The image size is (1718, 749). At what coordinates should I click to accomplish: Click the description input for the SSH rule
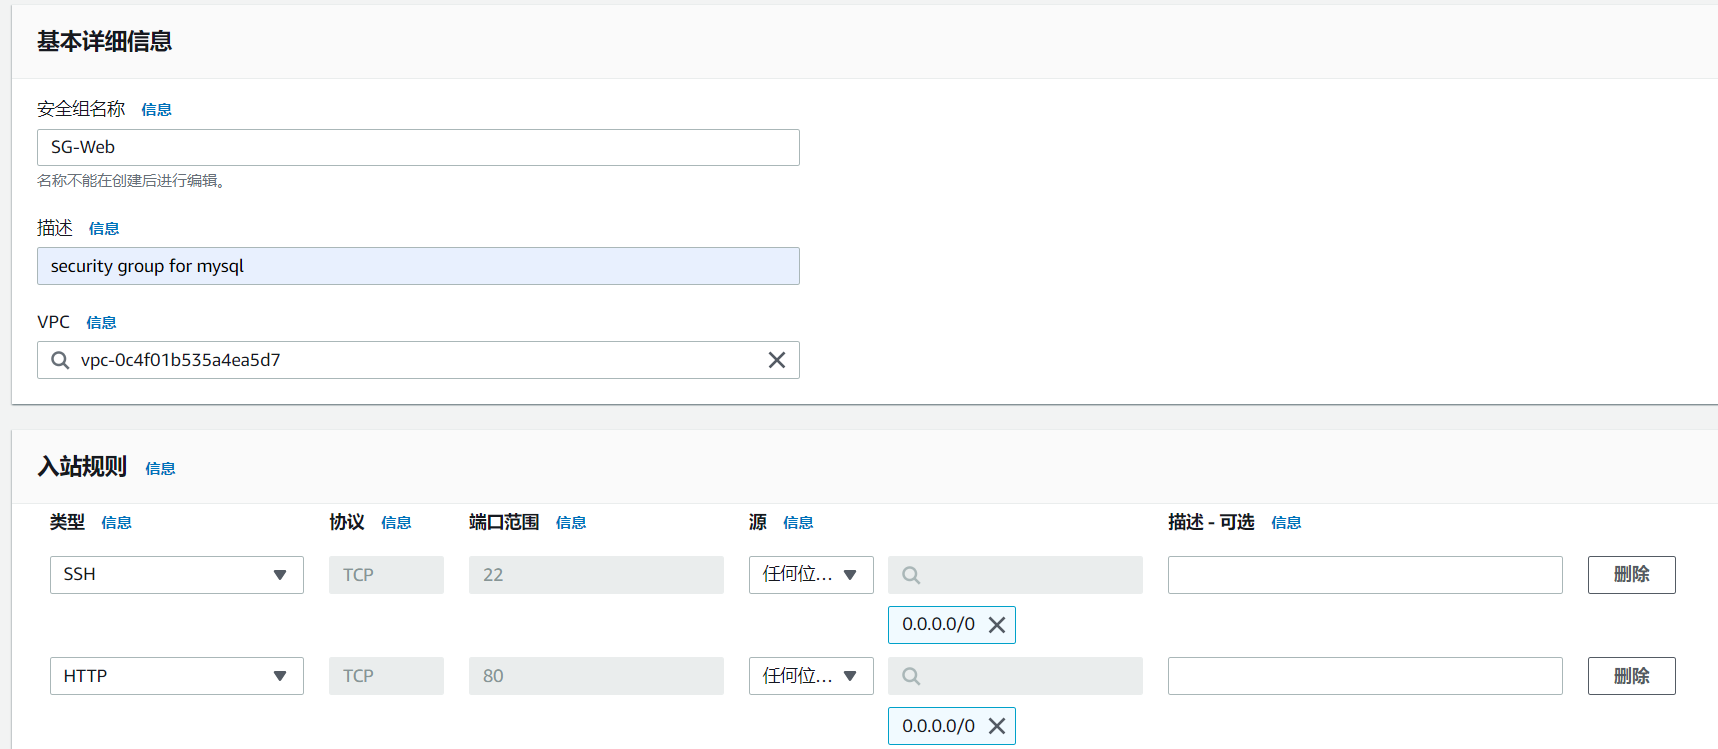point(1365,575)
